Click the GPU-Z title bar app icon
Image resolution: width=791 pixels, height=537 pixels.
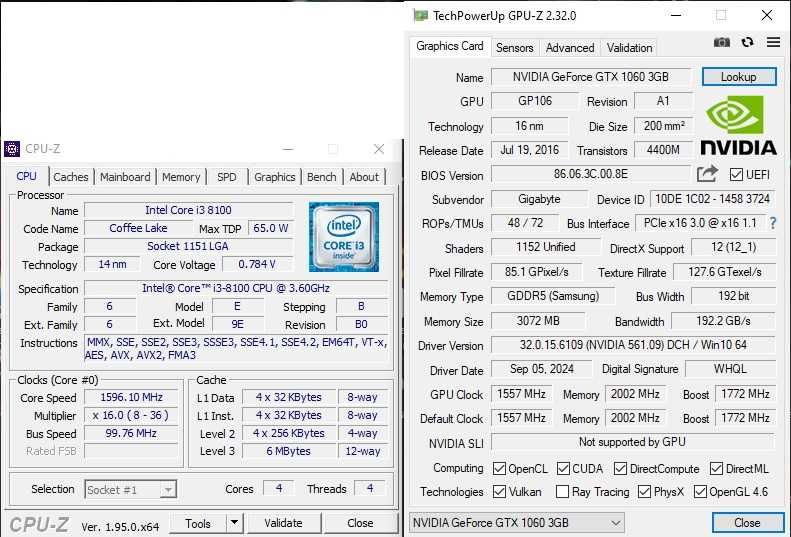tap(420, 16)
